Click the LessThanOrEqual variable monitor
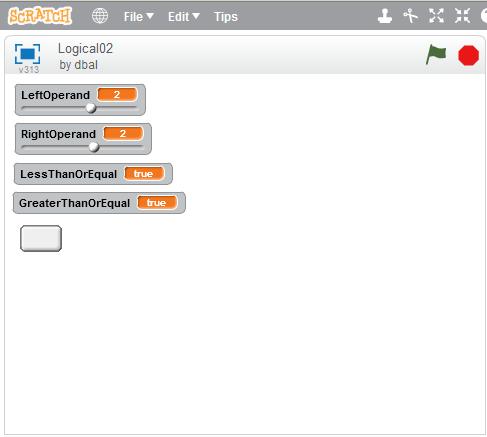The image size is (487, 437). pyautogui.click(x=93, y=174)
